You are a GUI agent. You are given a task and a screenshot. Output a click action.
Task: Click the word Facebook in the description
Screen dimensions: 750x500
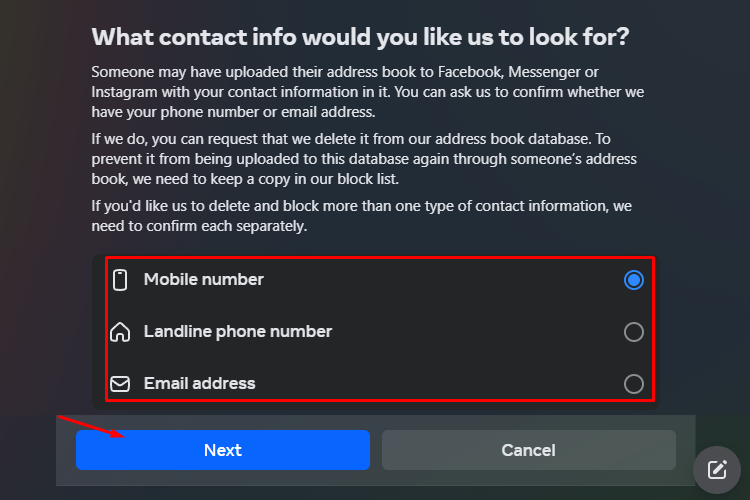[470, 72]
